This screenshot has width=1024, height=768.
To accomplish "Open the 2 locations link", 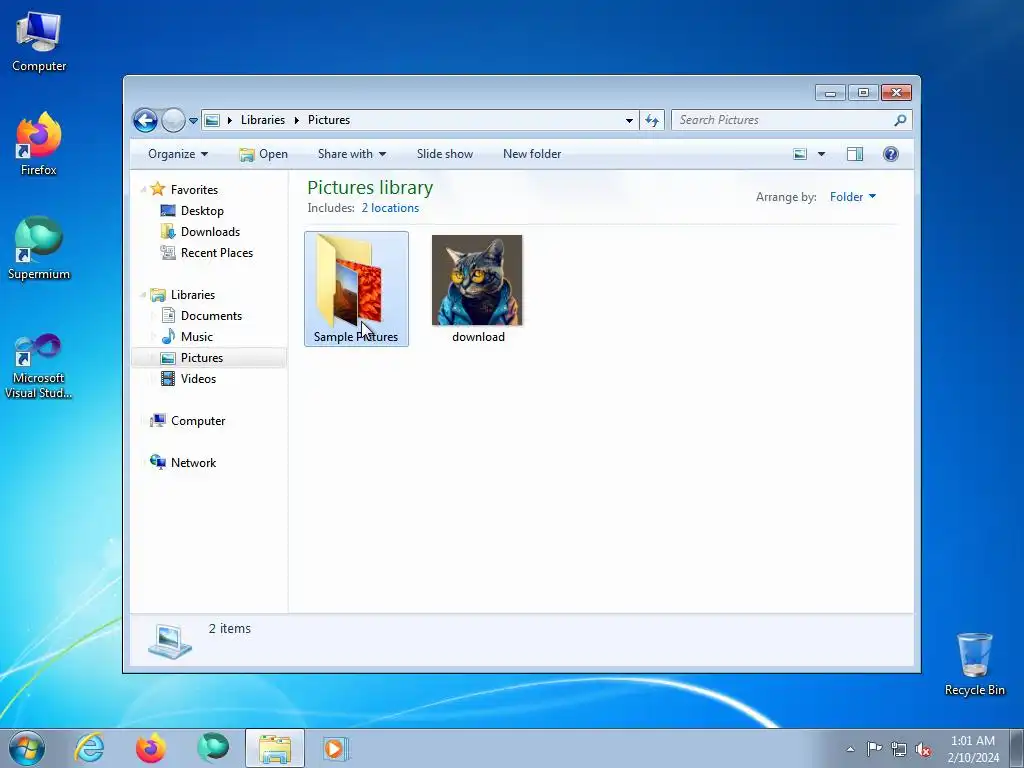I will tap(391, 208).
